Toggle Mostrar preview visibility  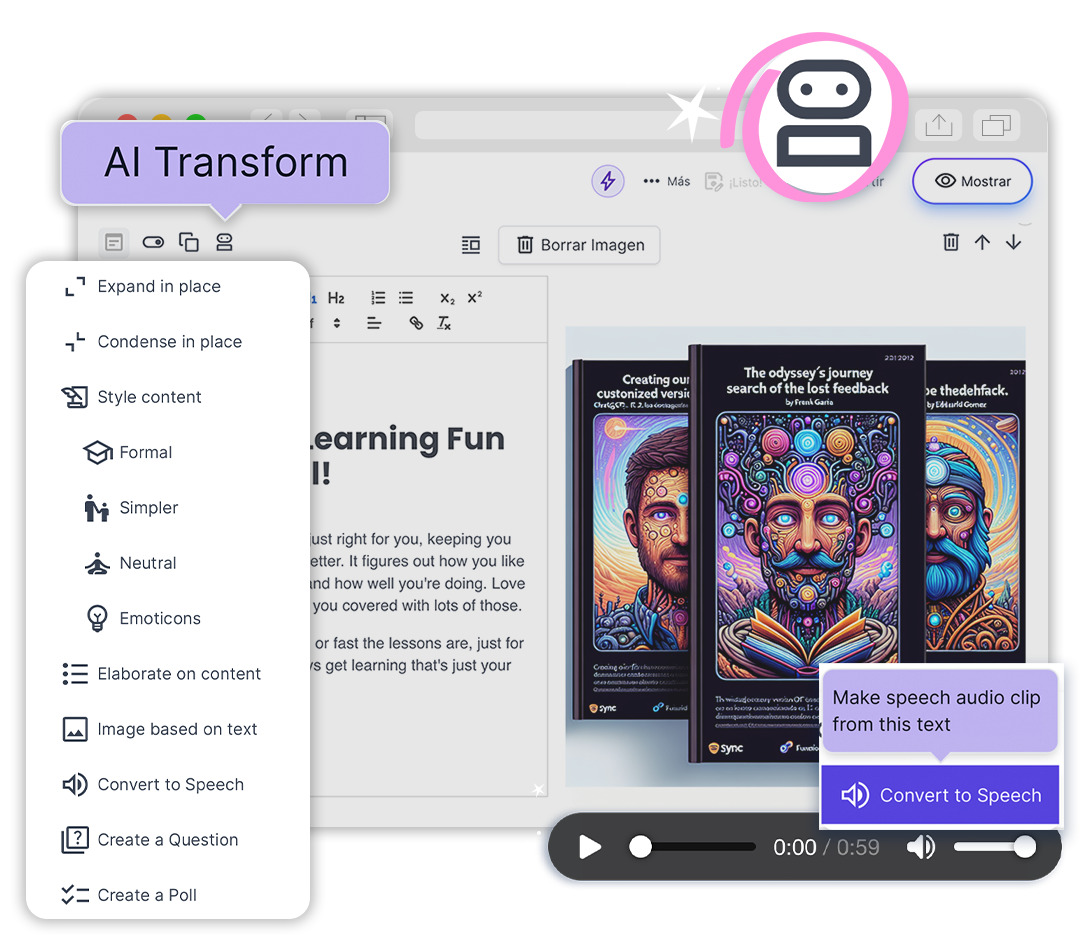(972, 181)
